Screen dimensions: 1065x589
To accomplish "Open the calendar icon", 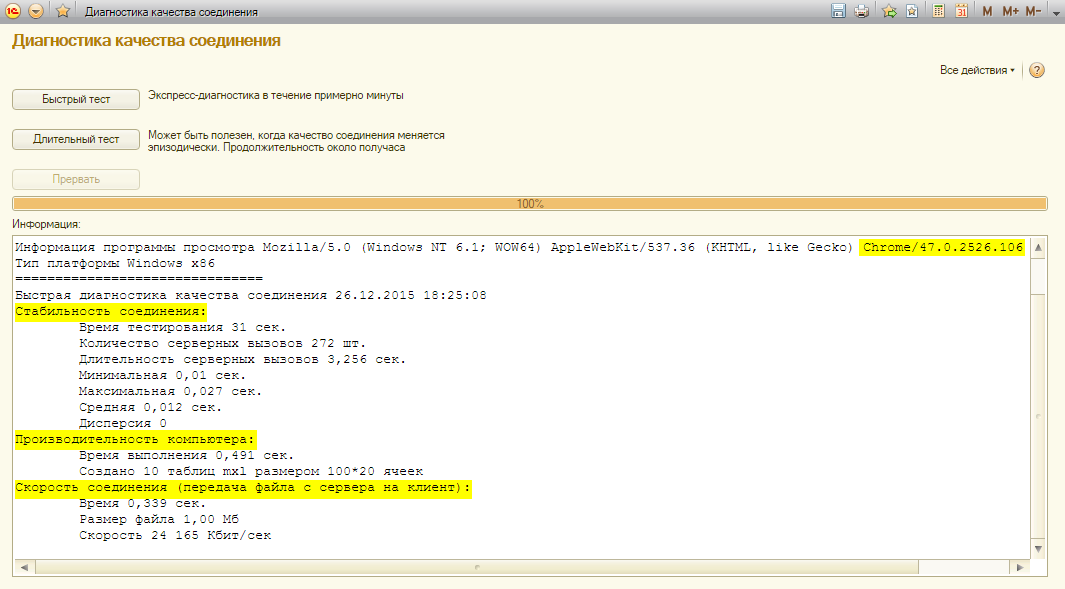I will [961, 12].
